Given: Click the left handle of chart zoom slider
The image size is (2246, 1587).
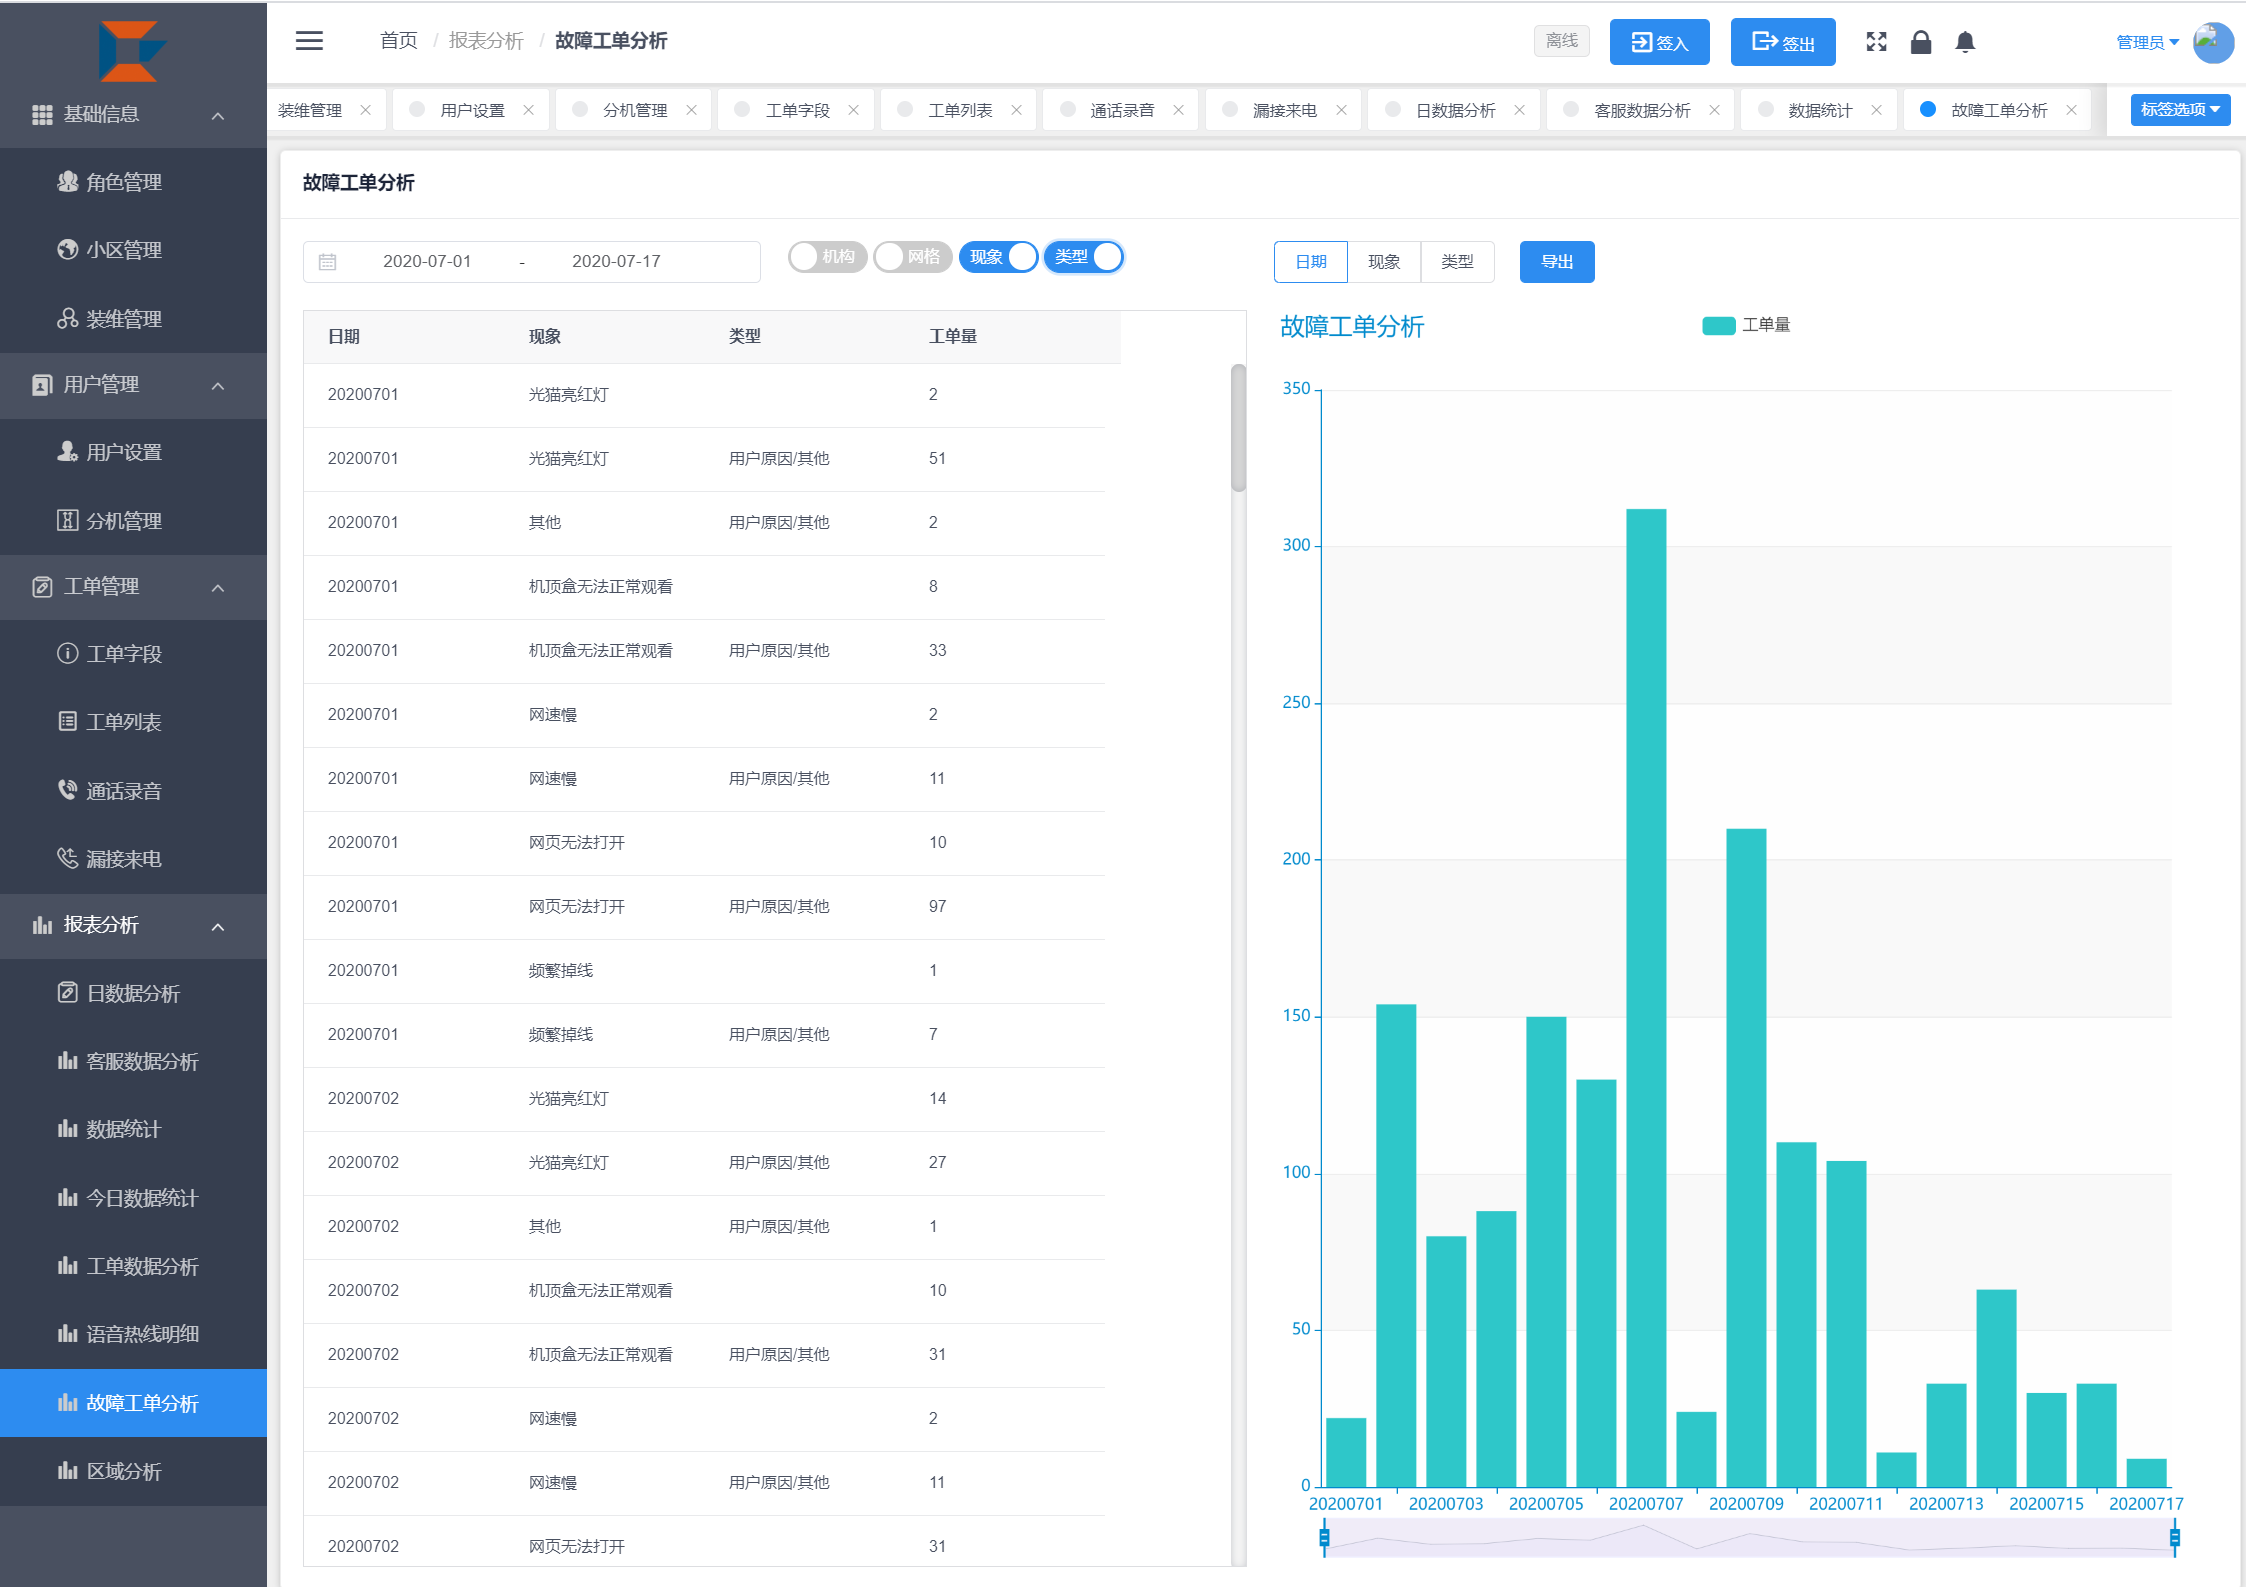Looking at the screenshot, I should click(x=1324, y=1537).
